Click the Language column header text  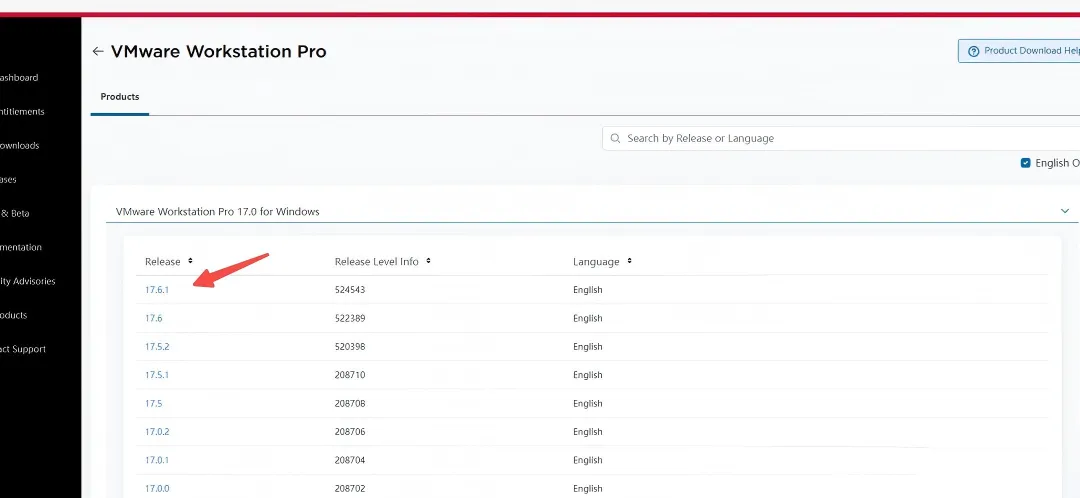596,262
